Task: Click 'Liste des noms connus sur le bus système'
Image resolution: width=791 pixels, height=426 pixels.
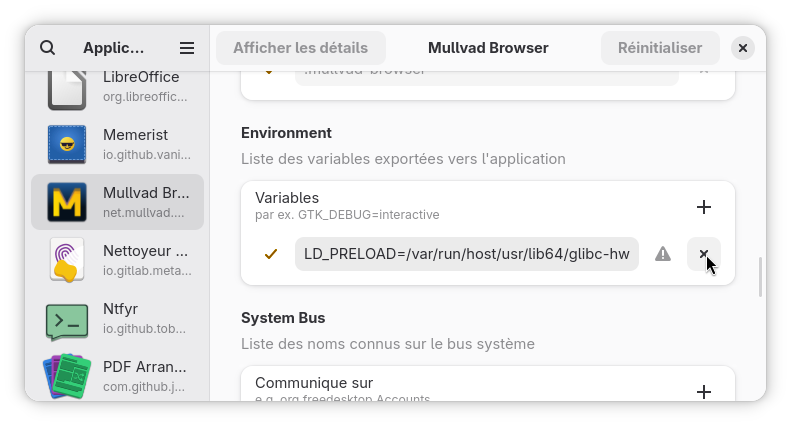Action: pyautogui.click(x=388, y=344)
